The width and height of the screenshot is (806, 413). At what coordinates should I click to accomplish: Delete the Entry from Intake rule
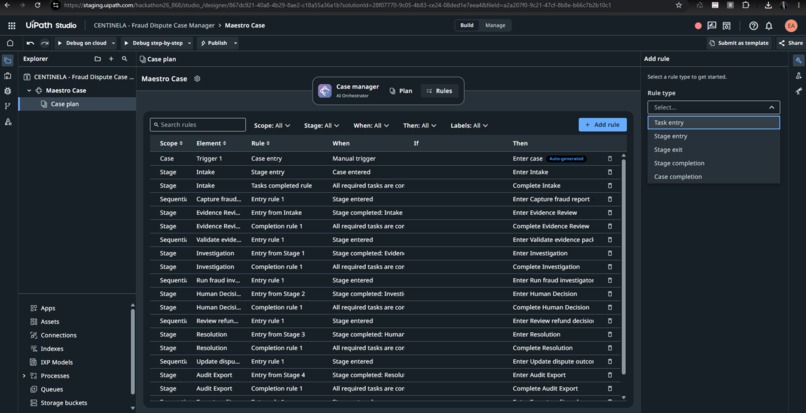coord(610,213)
